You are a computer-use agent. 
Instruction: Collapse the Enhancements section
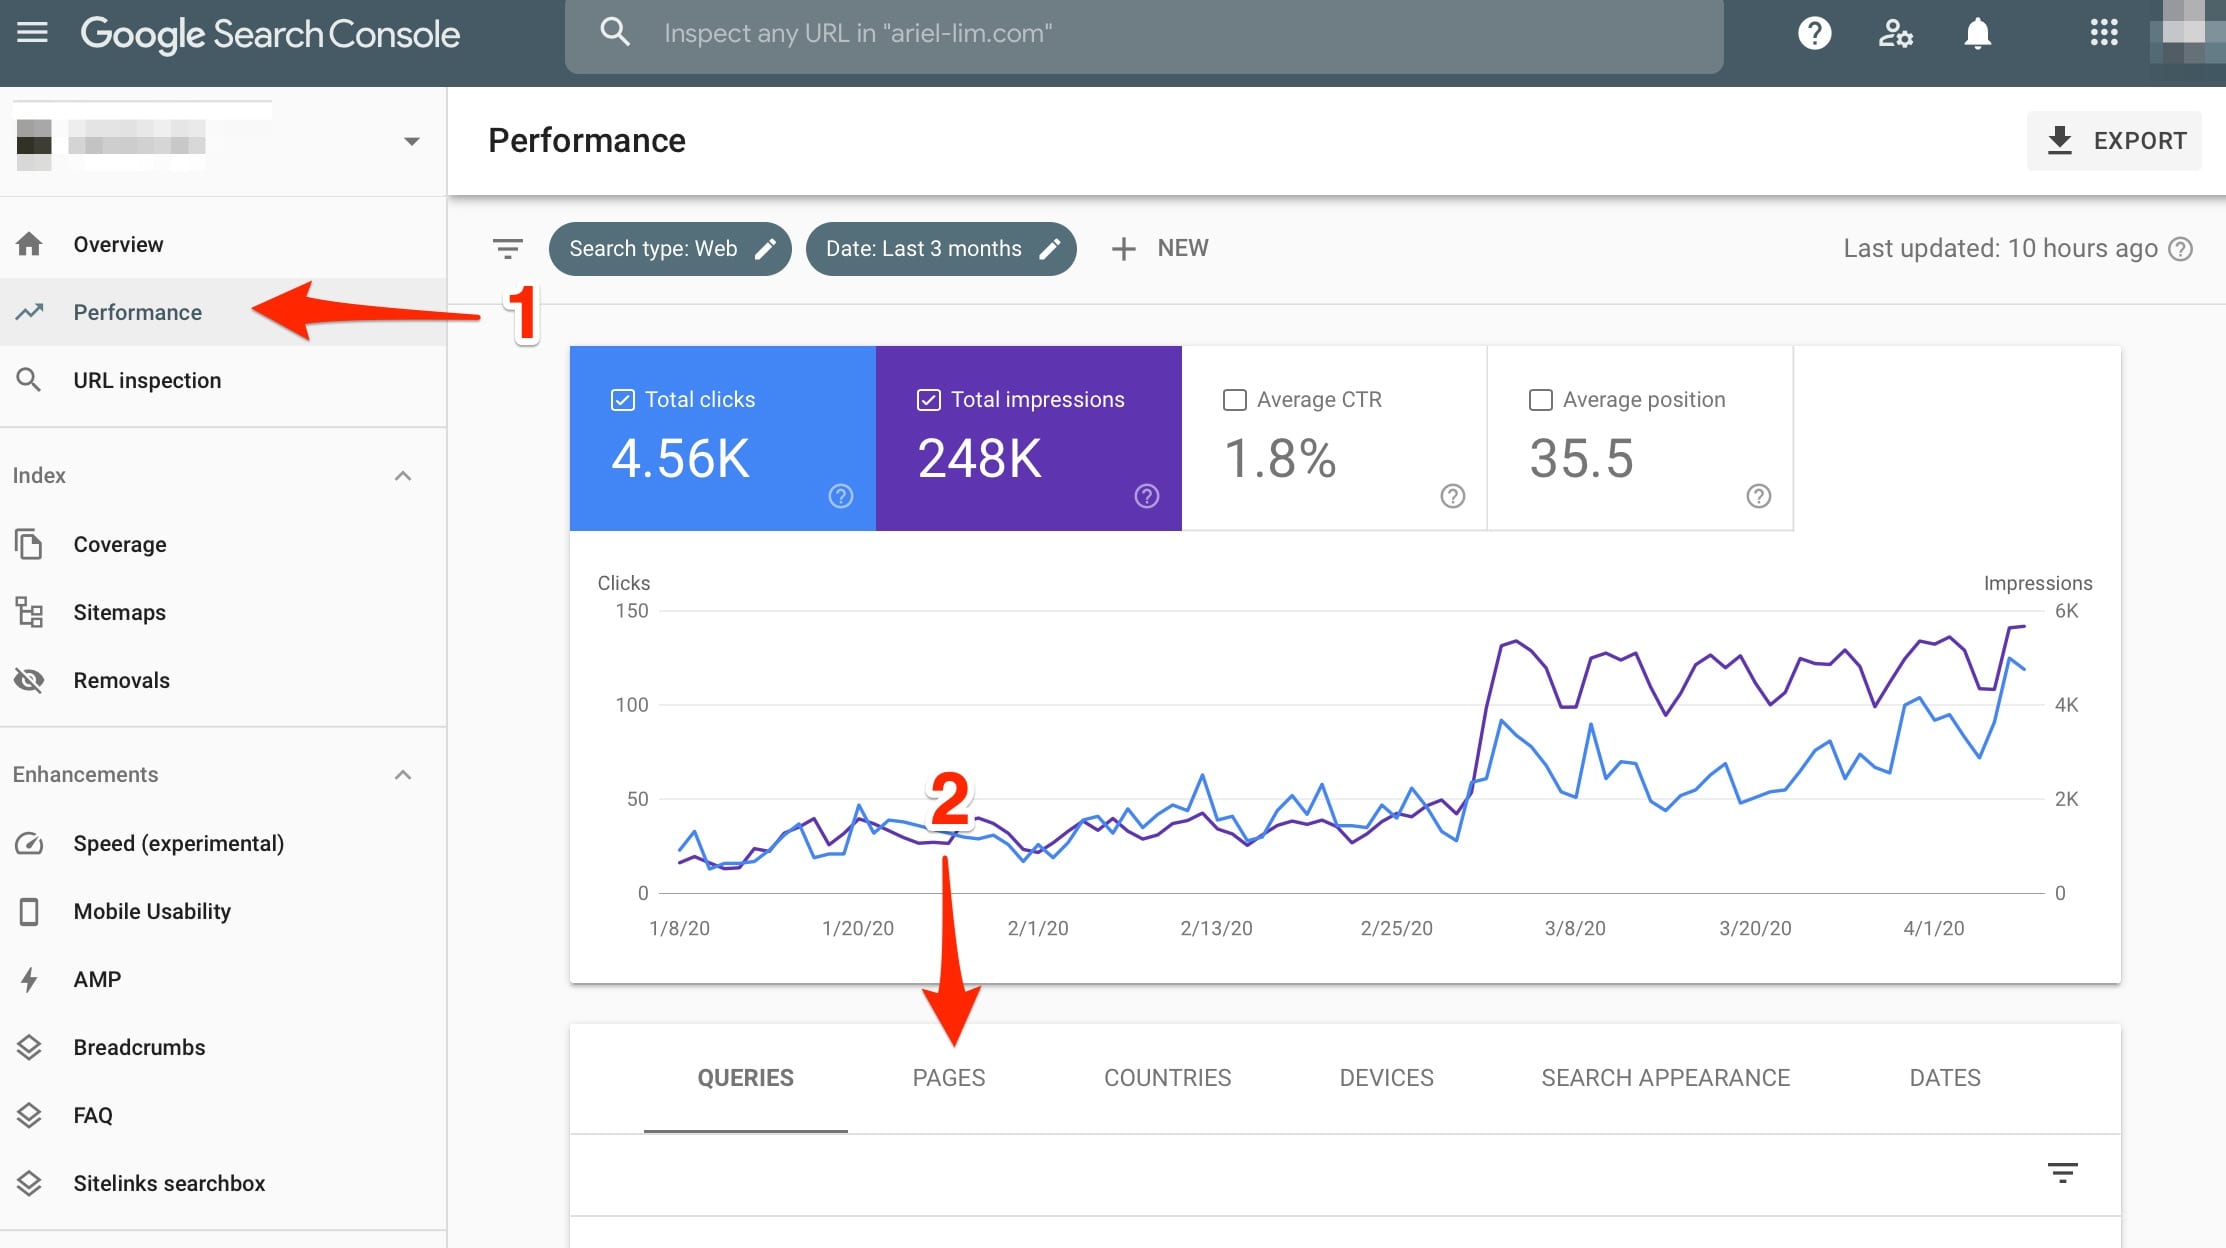point(403,775)
